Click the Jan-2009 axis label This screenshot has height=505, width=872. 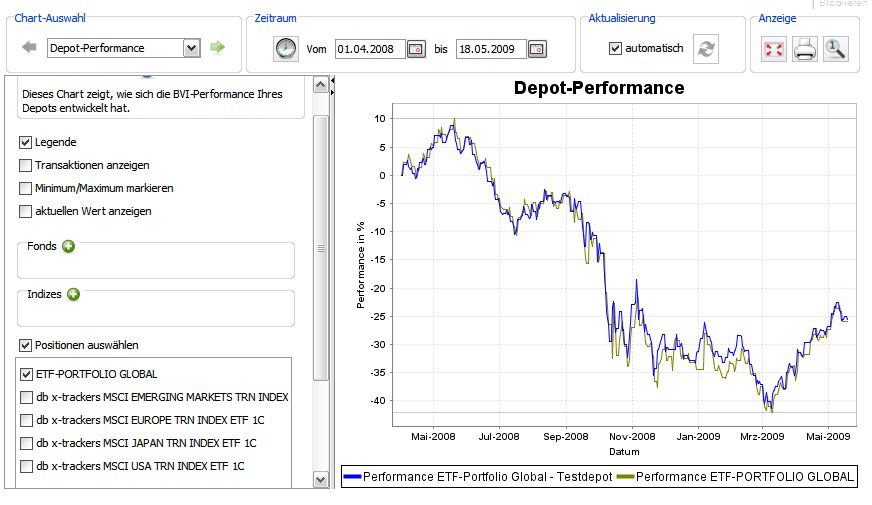click(698, 437)
